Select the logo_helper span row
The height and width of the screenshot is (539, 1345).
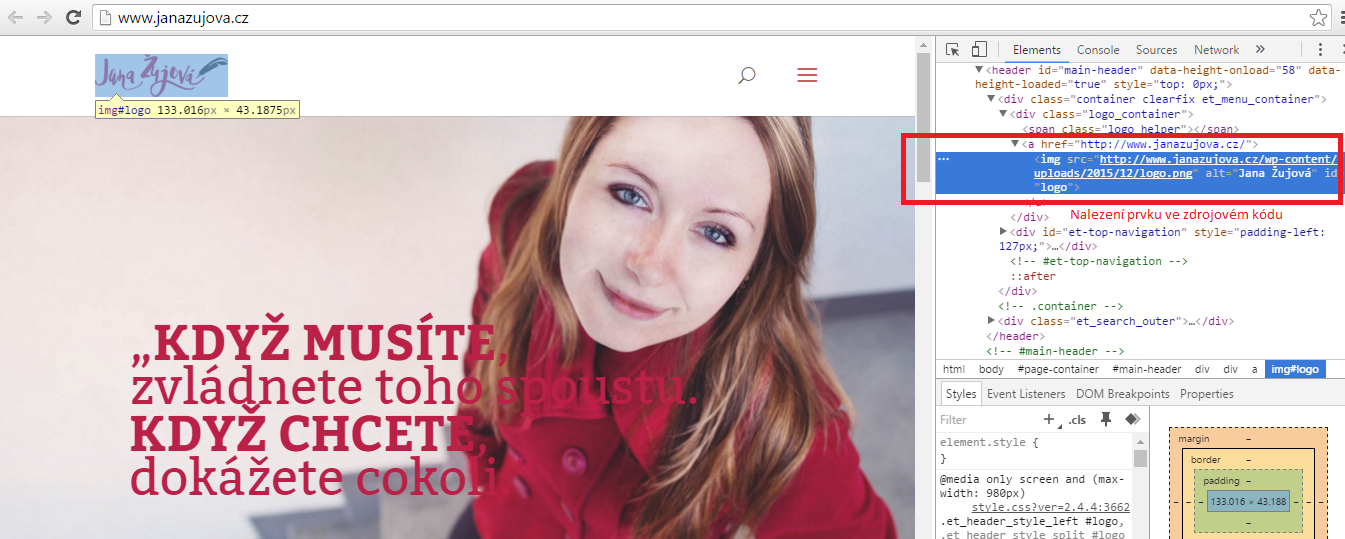click(x=1130, y=130)
